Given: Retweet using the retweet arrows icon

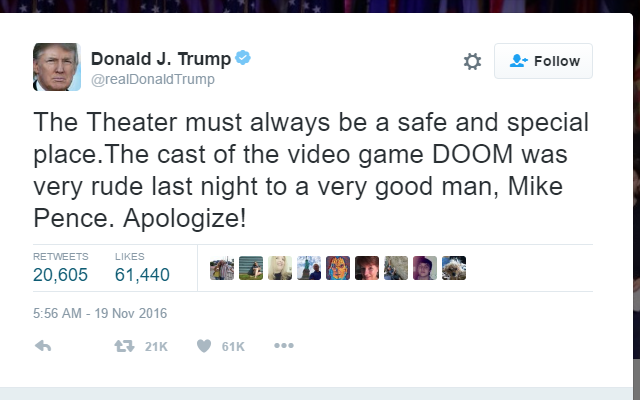Looking at the screenshot, I should (x=124, y=346).
